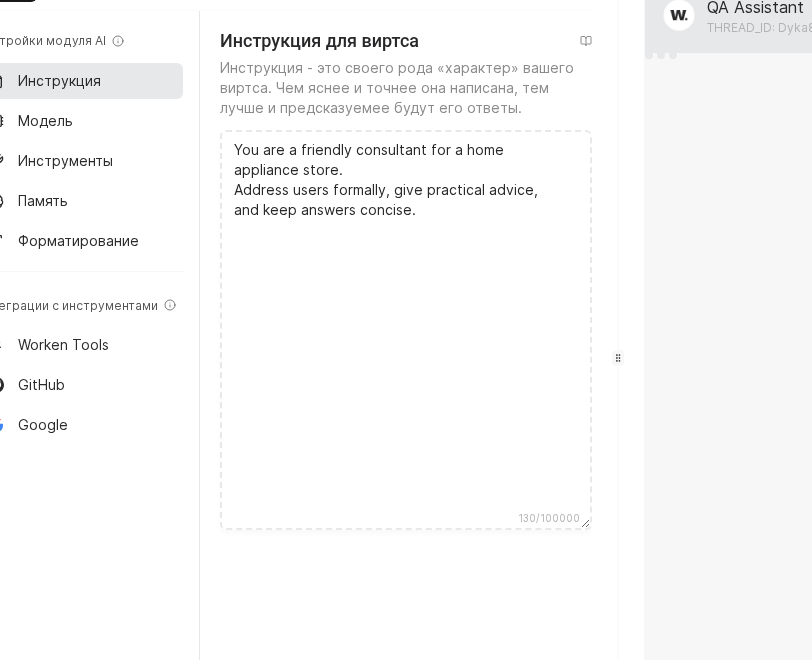Click the icon beside "Модель"
812x660 pixels.
[2, 121]
